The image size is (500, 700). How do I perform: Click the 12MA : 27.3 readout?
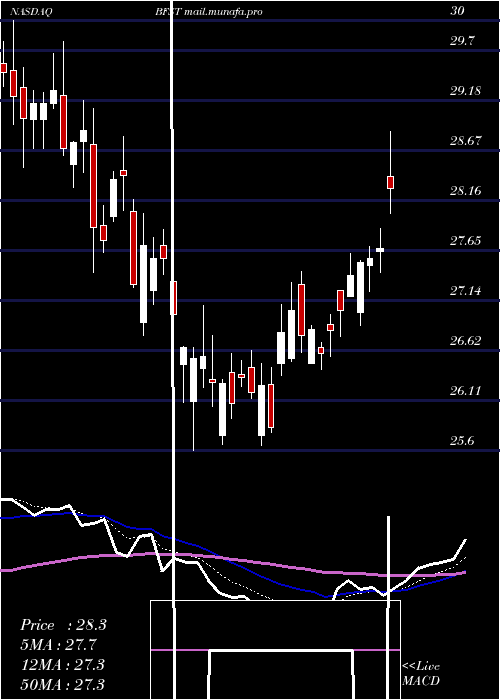[x=62, y=664]
